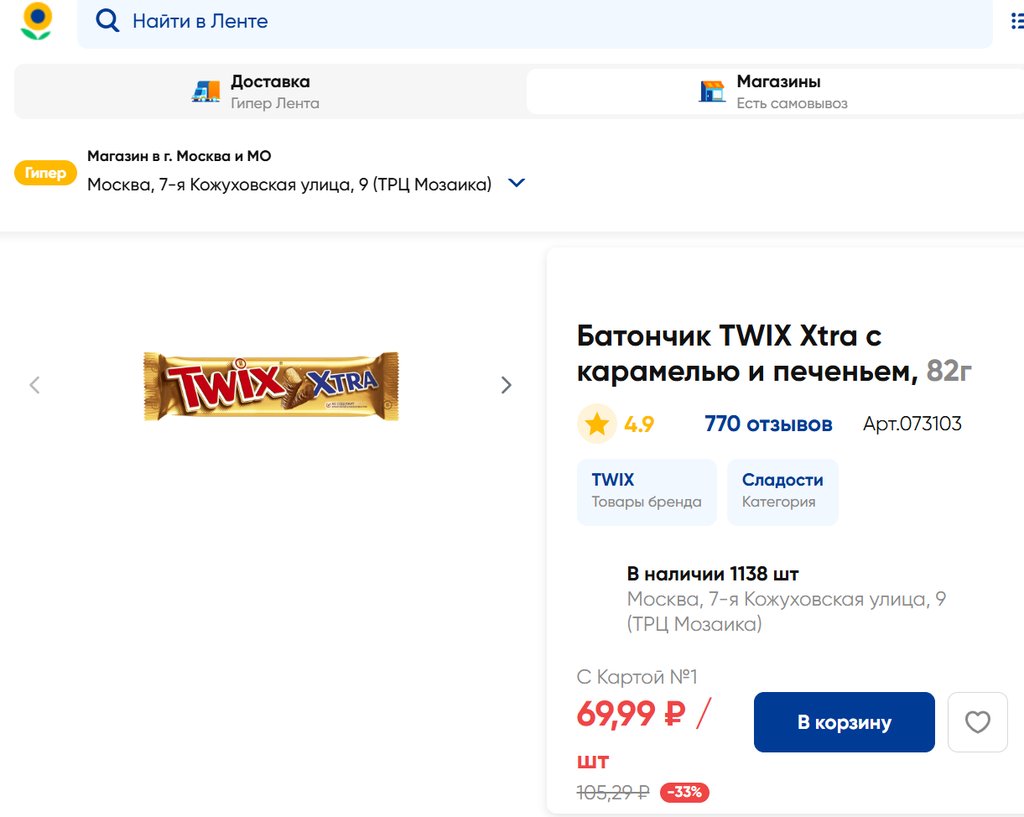Click the delivery truck icon

(x=206, y=91)
